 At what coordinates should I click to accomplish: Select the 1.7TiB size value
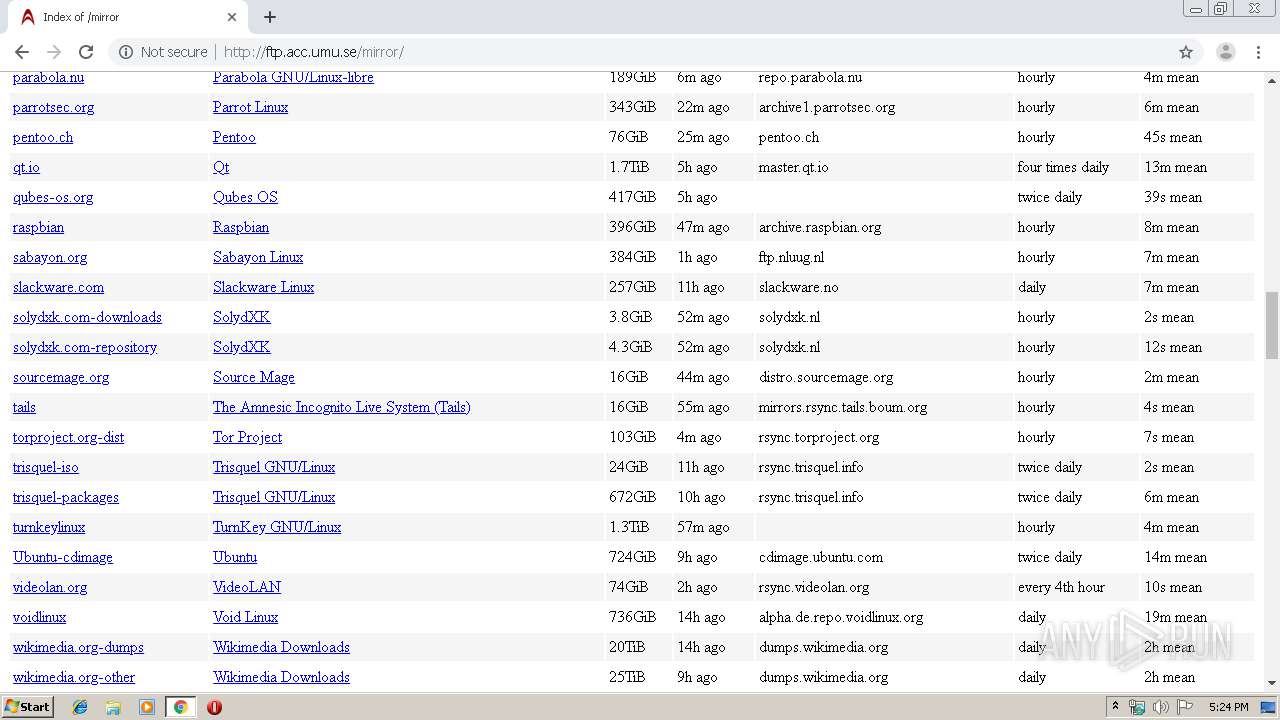629,167
